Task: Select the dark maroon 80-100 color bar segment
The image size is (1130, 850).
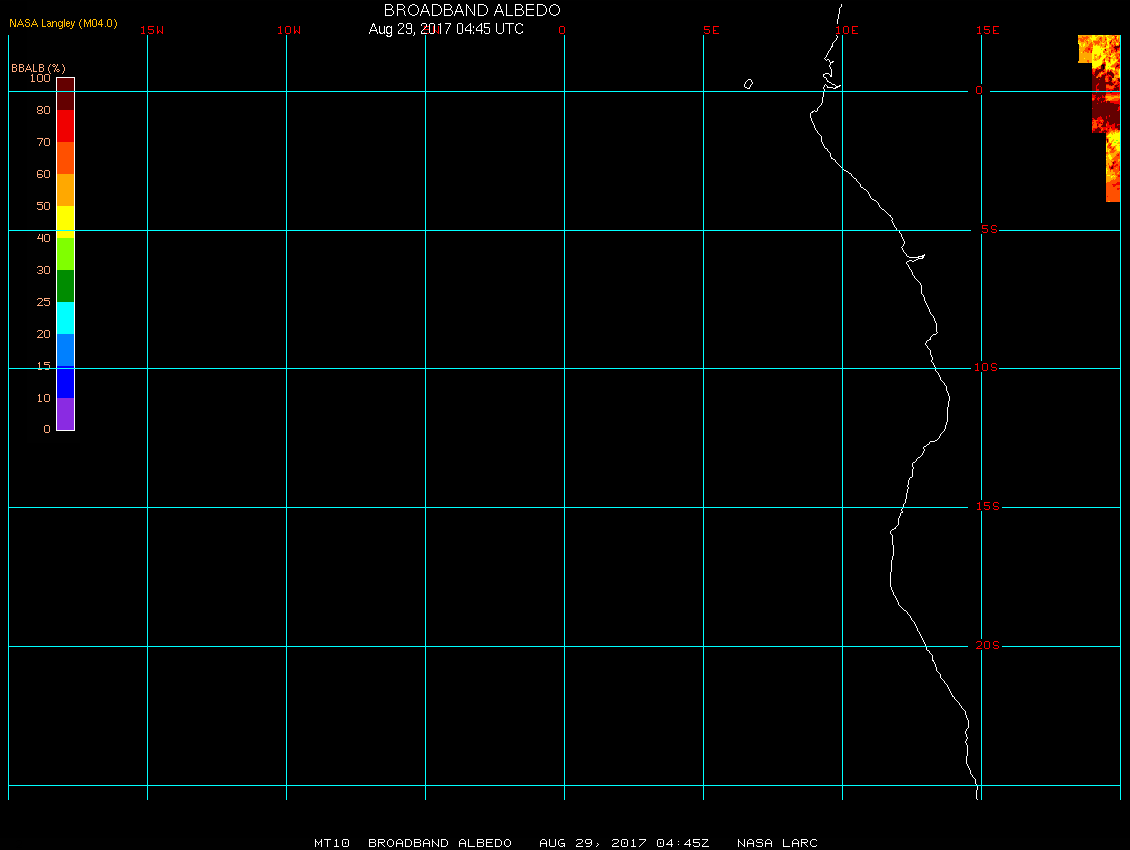Action: (66, 94)
